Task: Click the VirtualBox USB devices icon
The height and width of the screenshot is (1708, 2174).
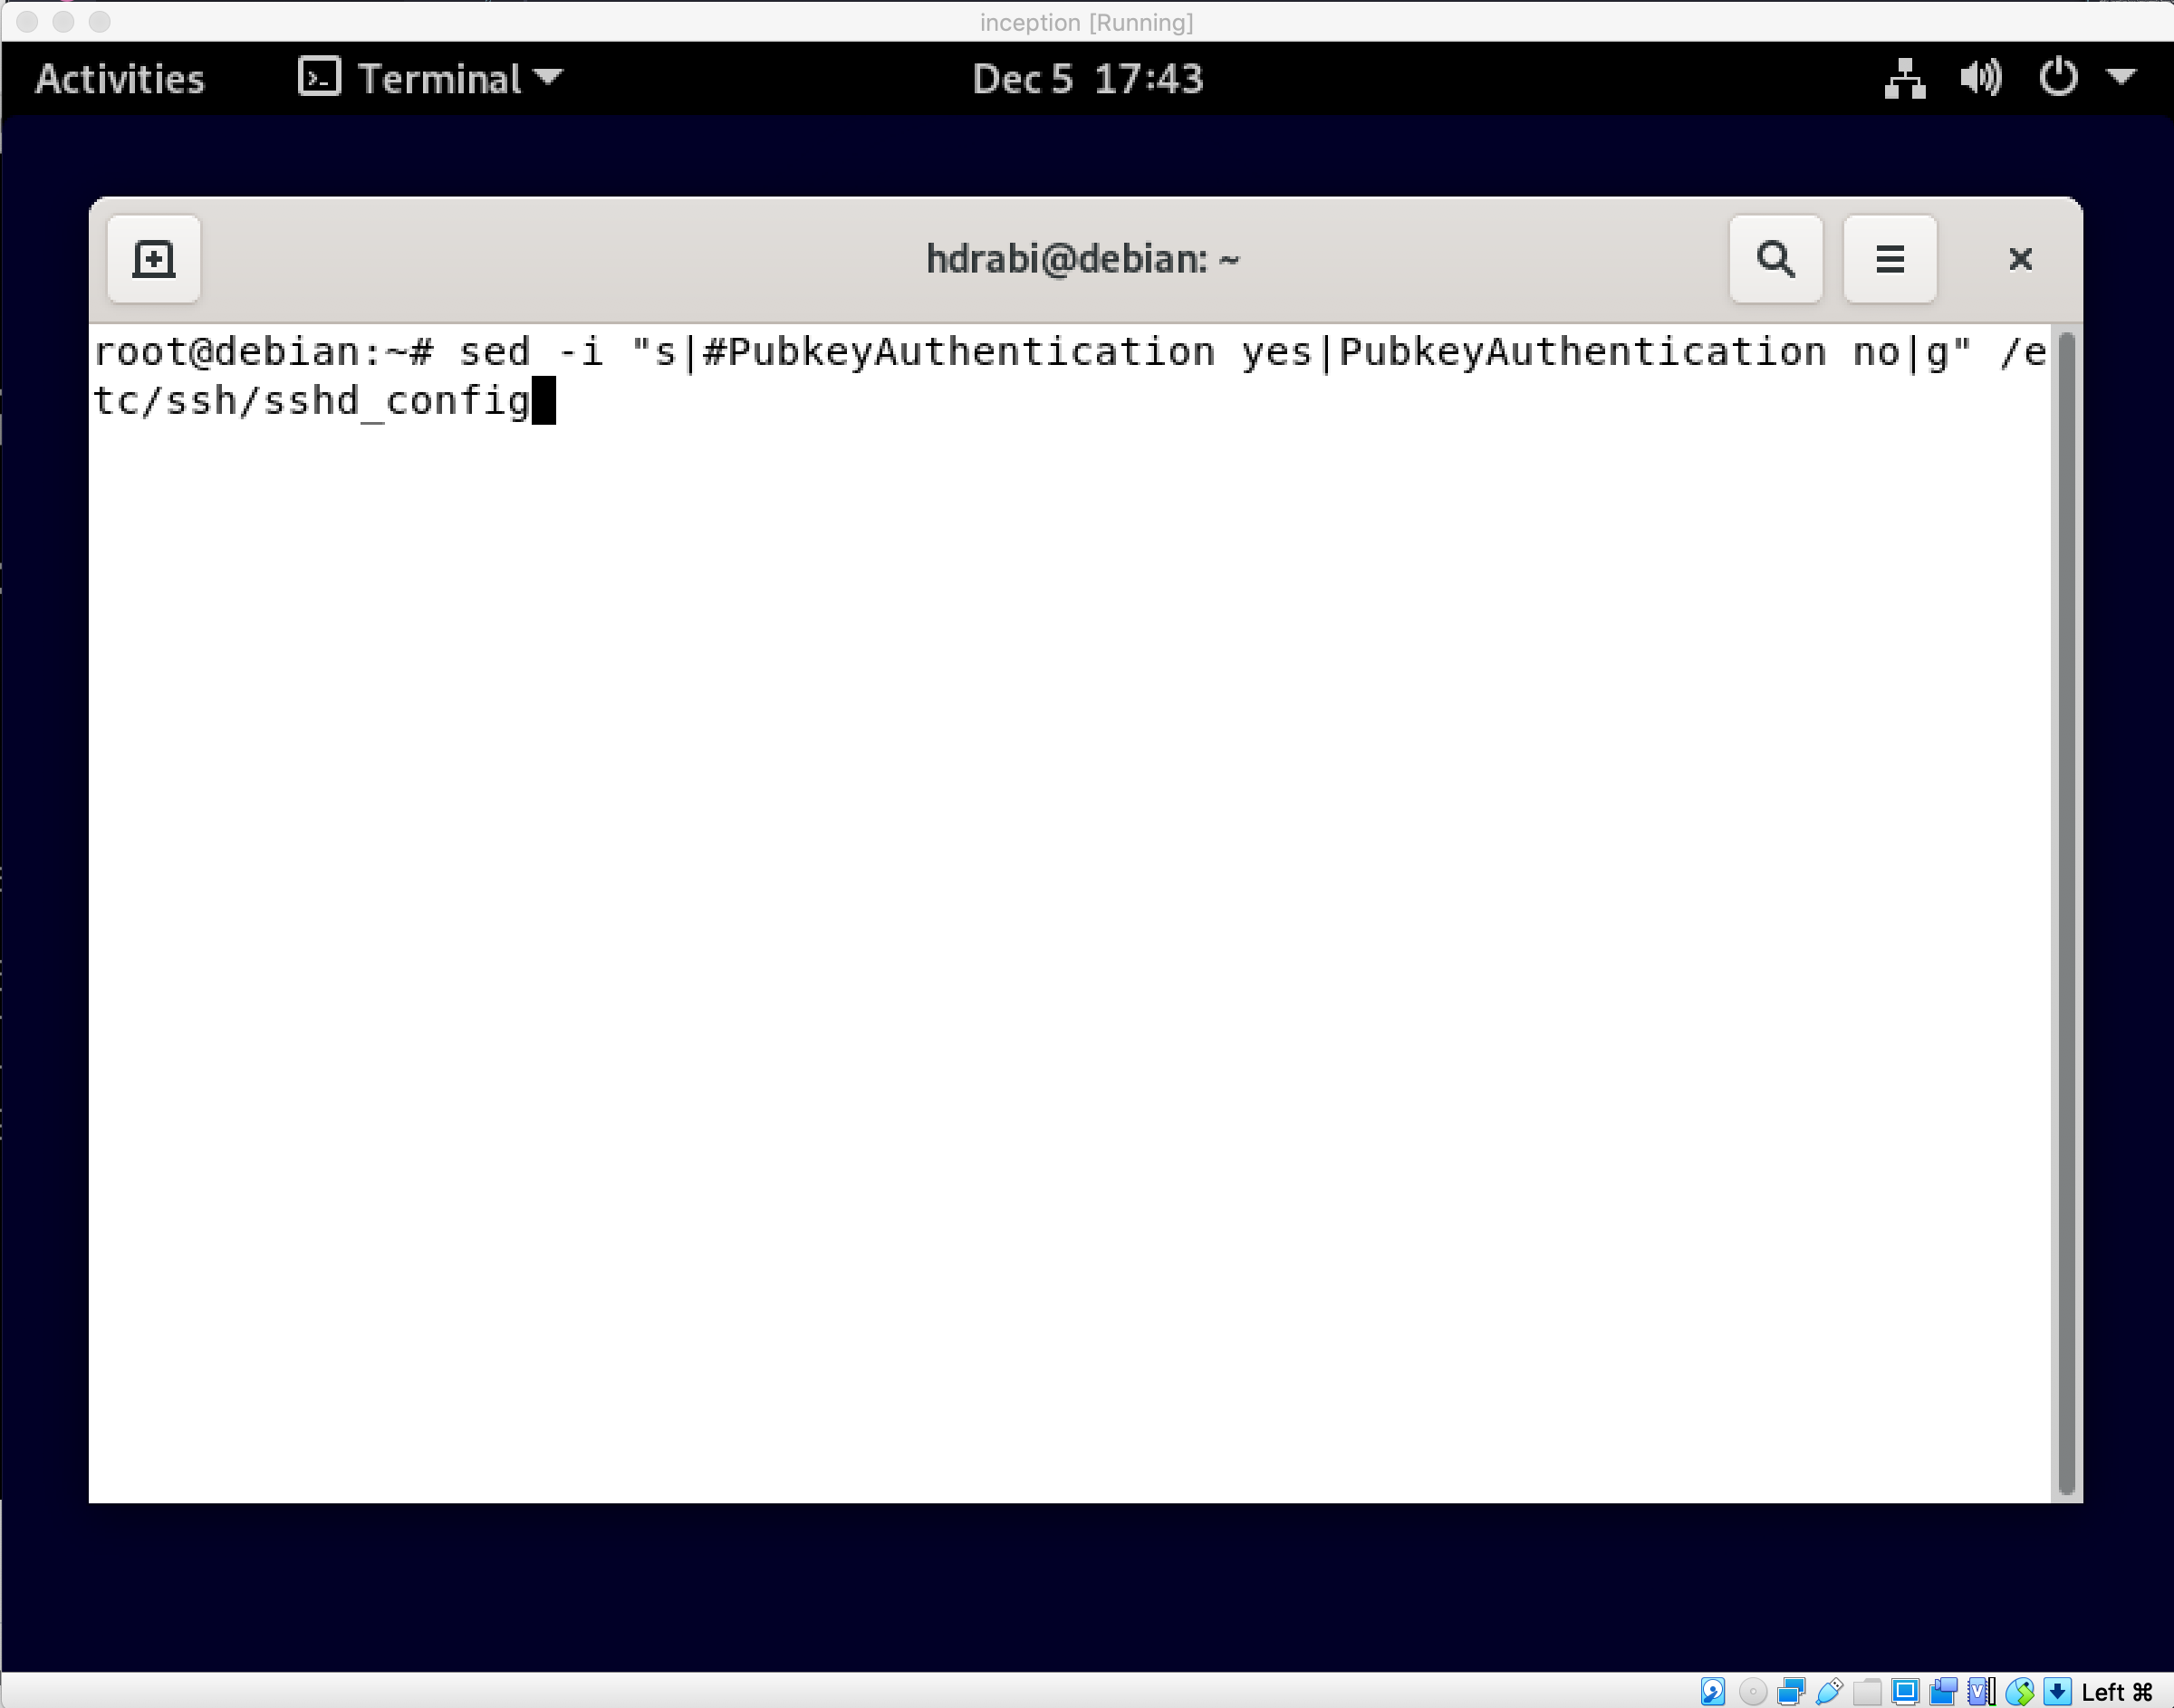Action: click(1829, 1691)
